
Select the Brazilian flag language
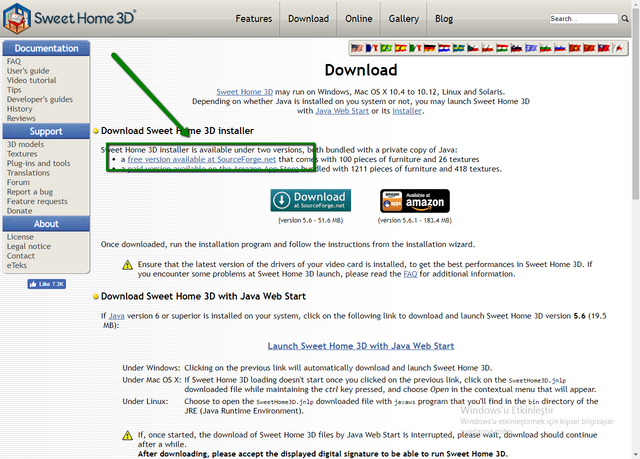point(386,48)
